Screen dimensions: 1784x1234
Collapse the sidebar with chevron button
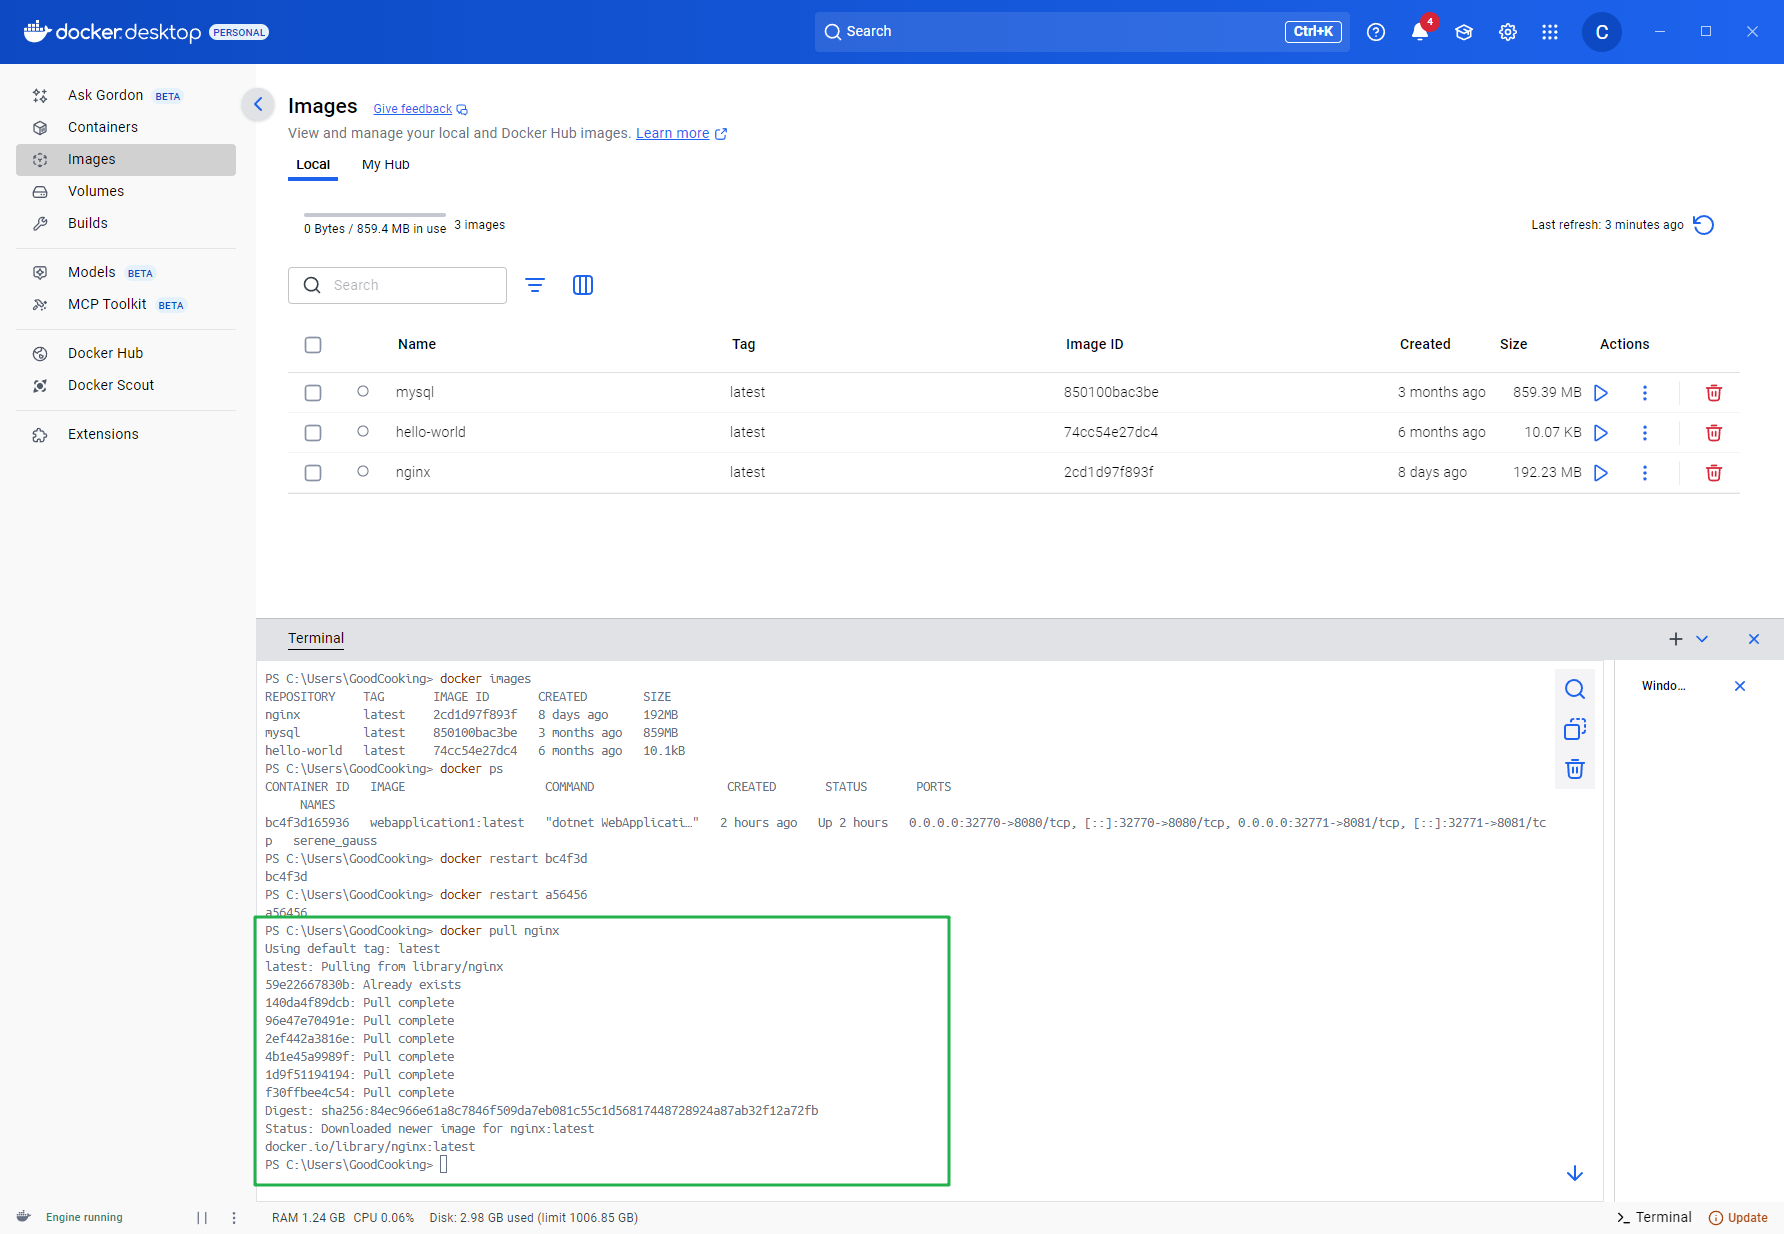258,104
